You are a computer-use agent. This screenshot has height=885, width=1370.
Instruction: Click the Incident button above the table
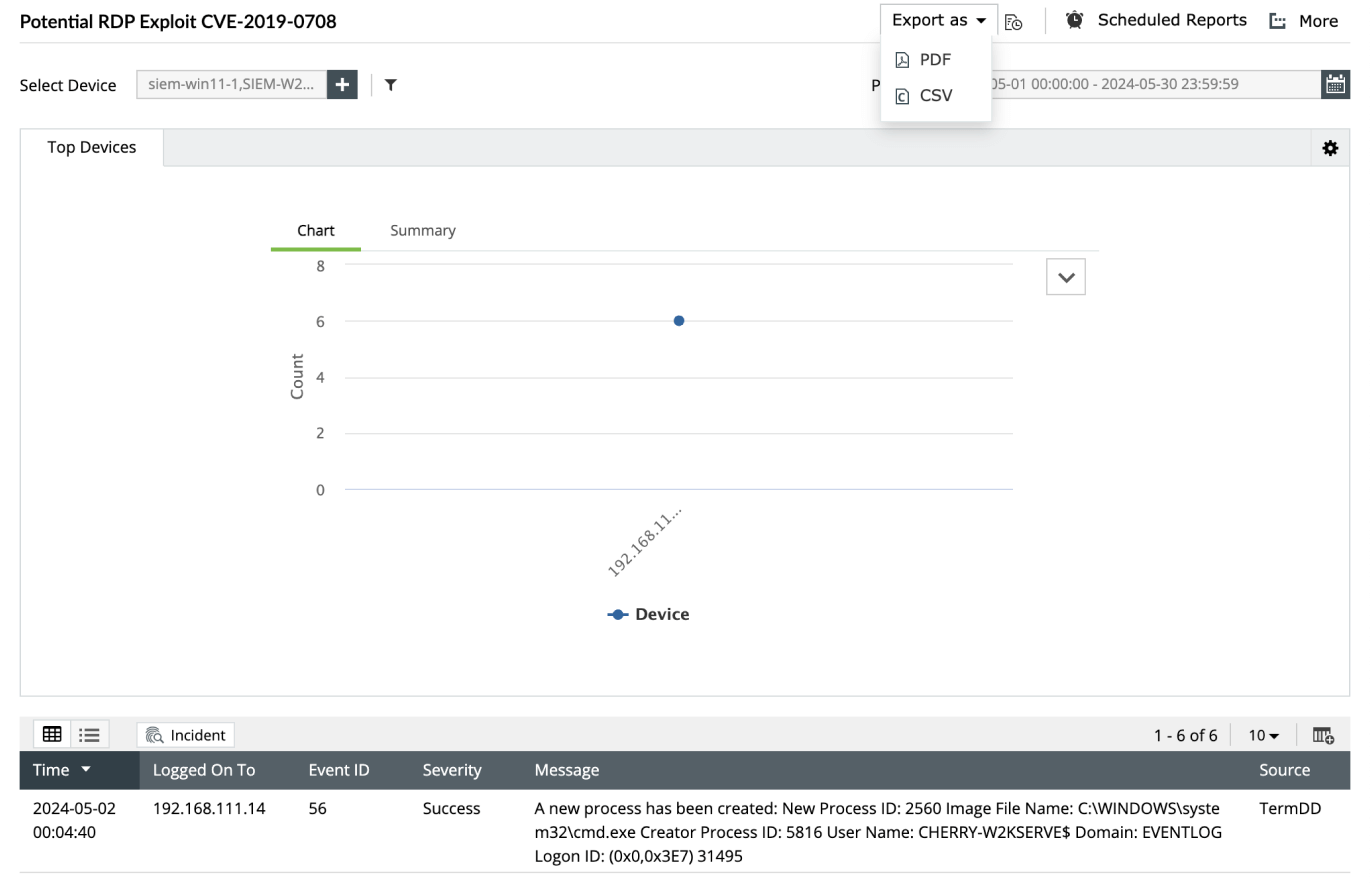(x=185, y=734)
